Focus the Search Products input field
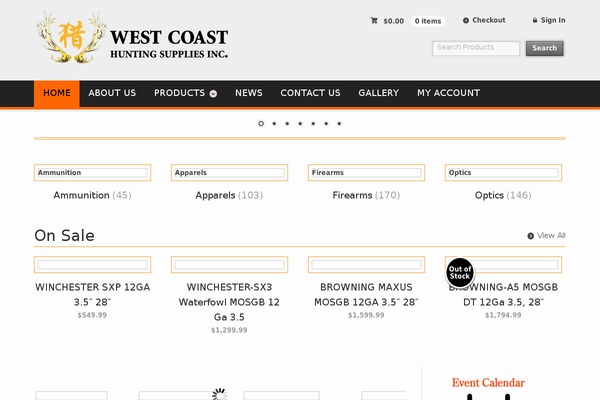This screenshot has height=400, width=600. click(x=476, y=48)
